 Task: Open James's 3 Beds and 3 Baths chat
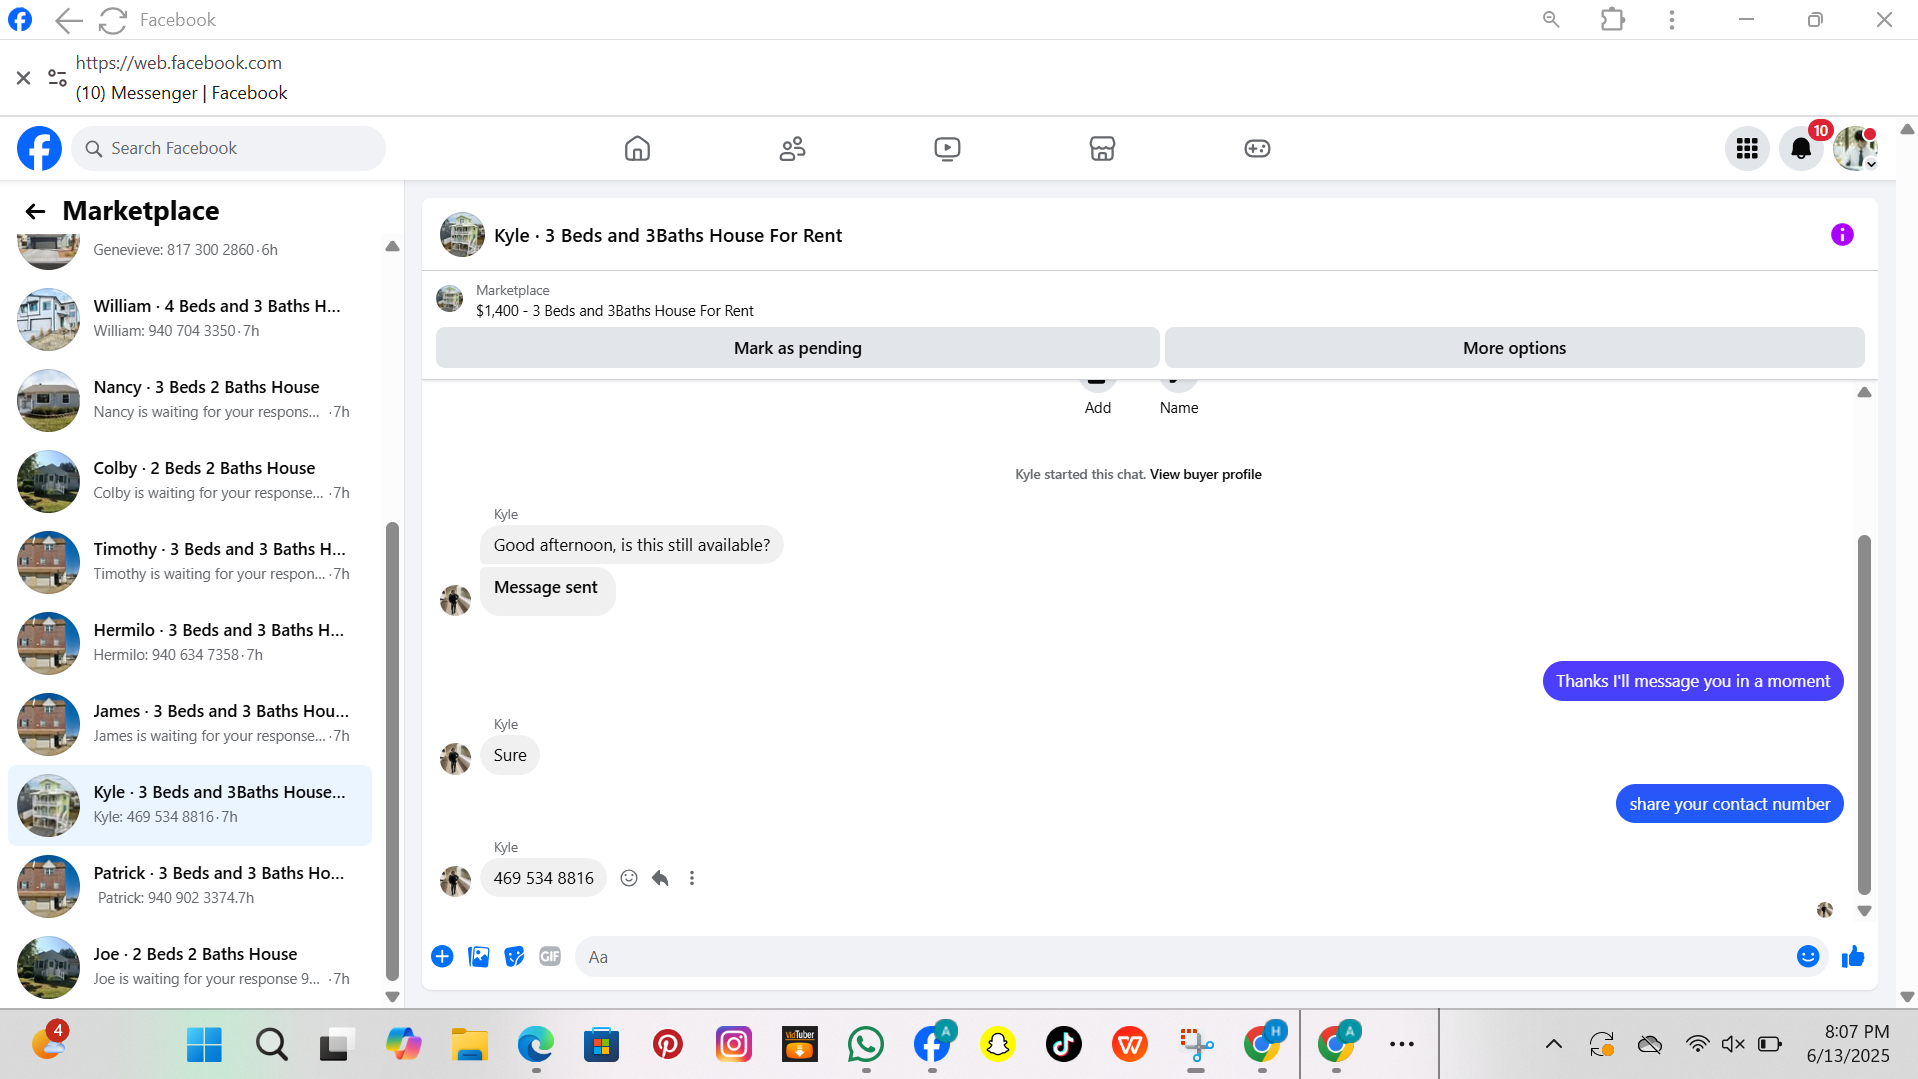pyautogui.click(x=190, y=724)
